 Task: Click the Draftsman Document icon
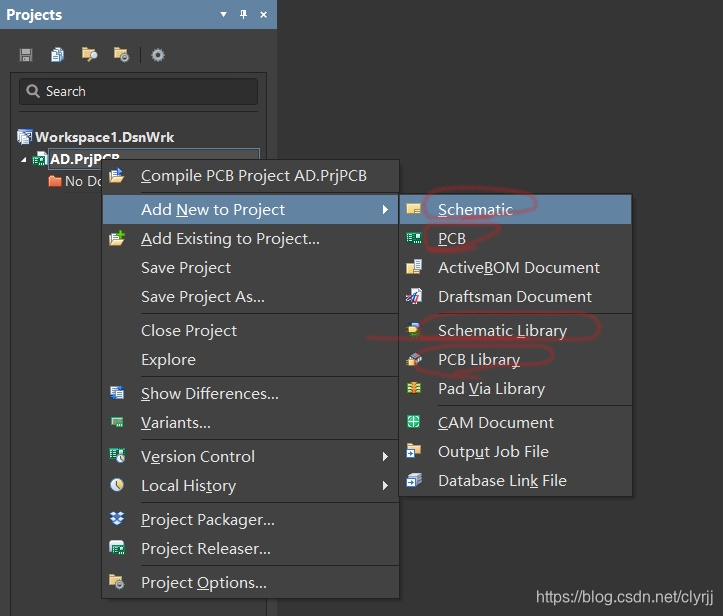click(x=414, y=297)
